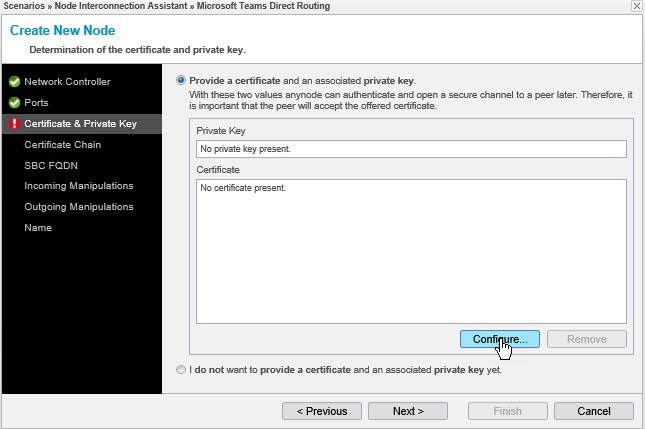Go back with the < Previous button
The width and height of the screenshot is (645, 429).
[x=321, y=411]
